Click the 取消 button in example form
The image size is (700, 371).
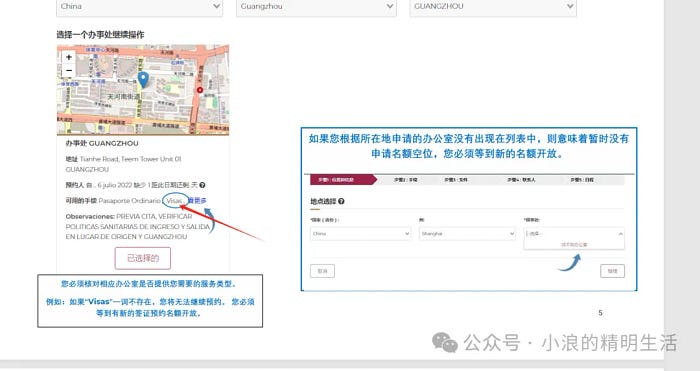tap(322, 271)
